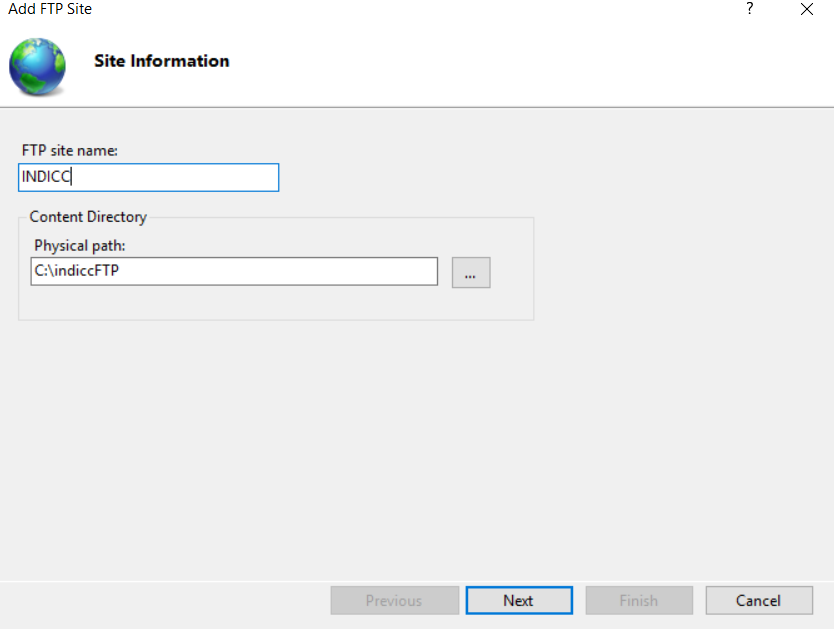Open help with the question mark button
The width and height of the screenshot is (834, 629).
pyautogui.click(x=749, y=9)
